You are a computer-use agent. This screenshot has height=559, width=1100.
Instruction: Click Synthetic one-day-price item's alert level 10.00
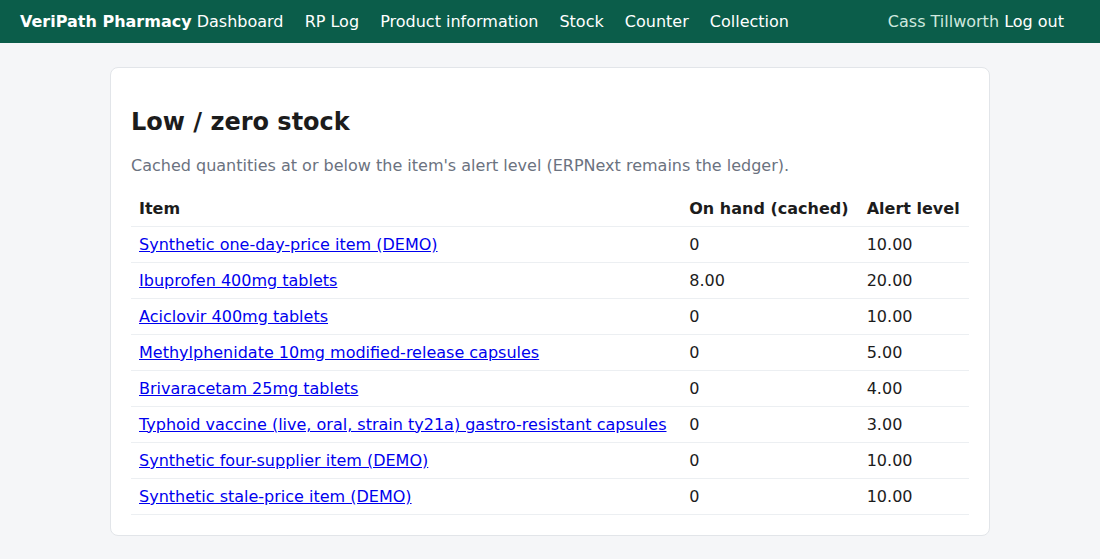tap(889, 244)
